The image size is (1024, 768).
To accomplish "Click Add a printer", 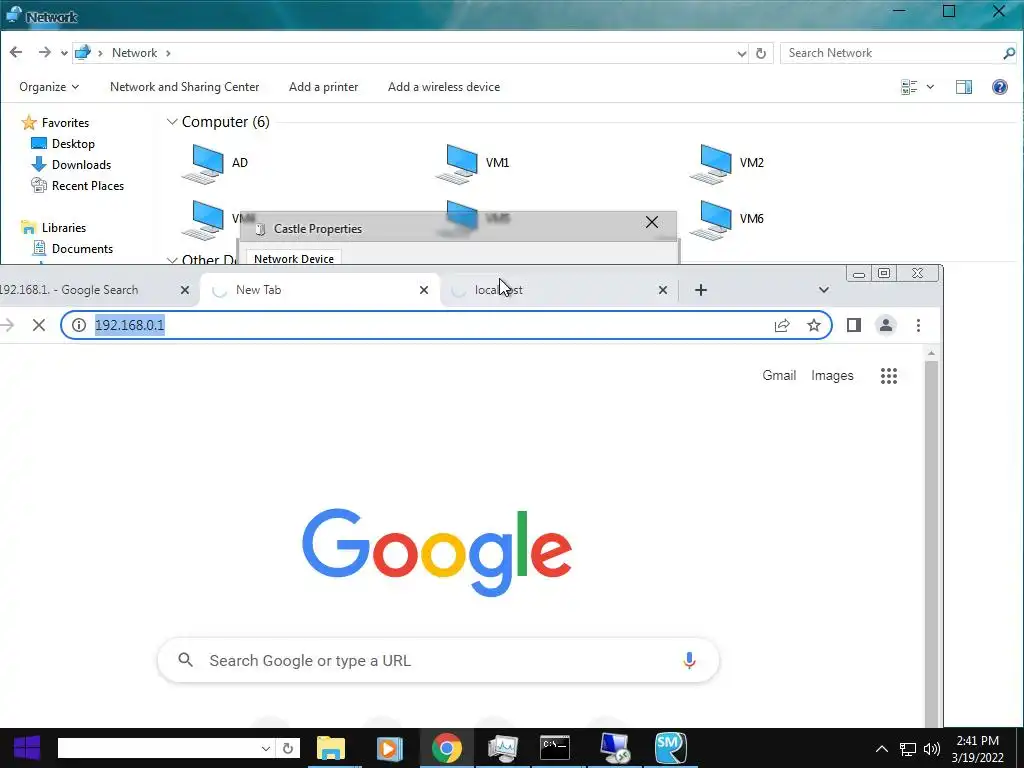I will 323,87.
